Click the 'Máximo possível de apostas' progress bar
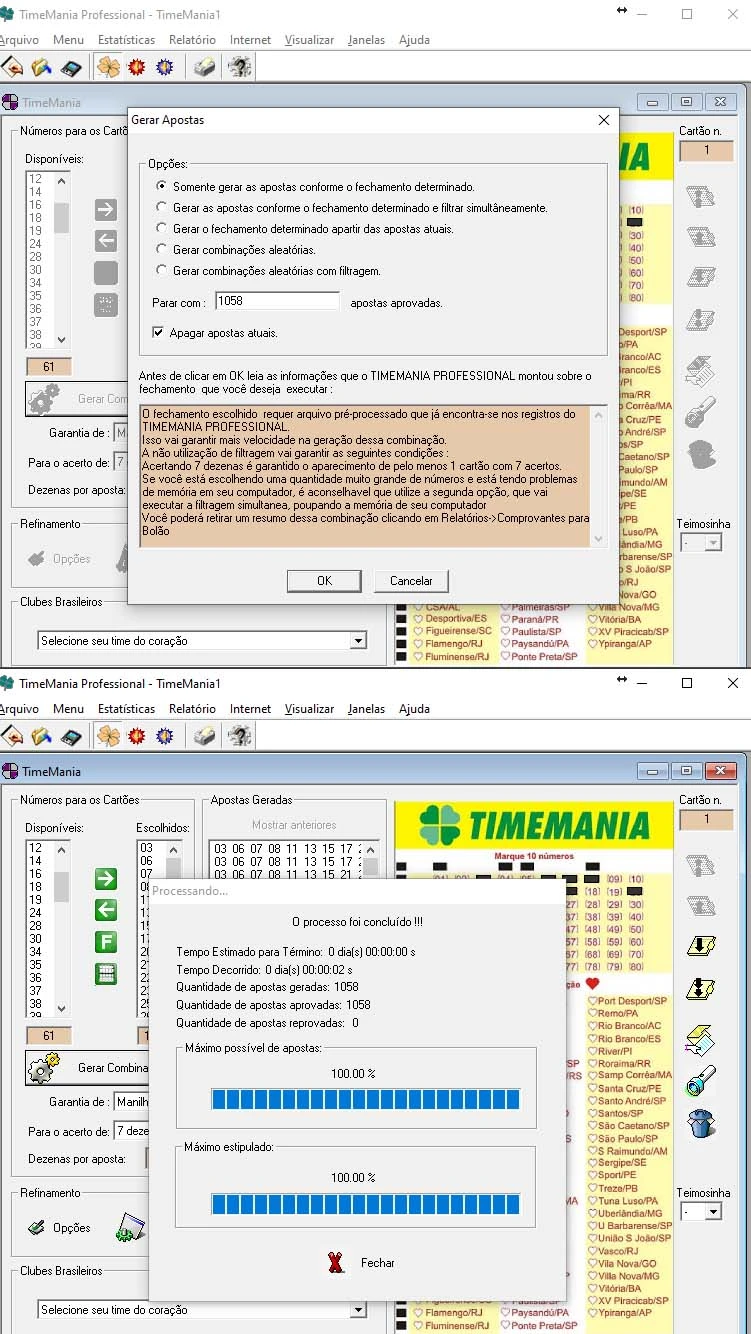This screenshot has width=751, height=1334. pyautogui.click(x=365, y=1100)
